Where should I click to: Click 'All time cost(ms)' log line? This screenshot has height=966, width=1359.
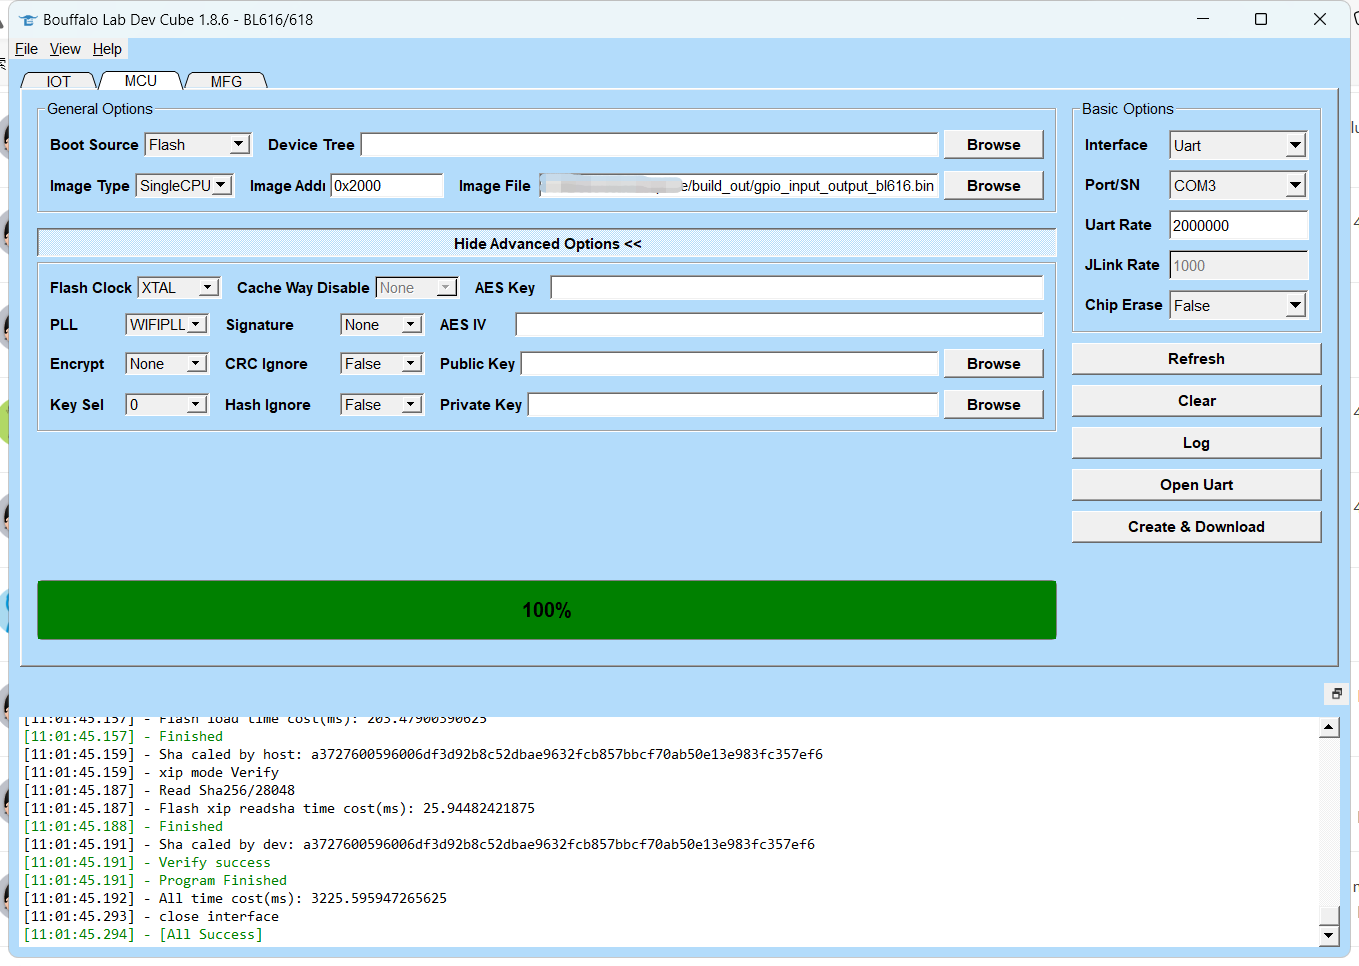(x=235, y=899)
